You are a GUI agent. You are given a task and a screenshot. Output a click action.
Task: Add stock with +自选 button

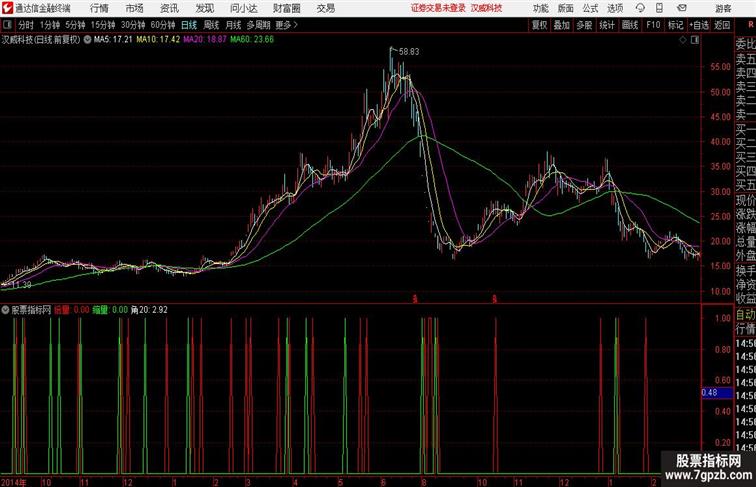pyautogui.click(x=699, y=25)
